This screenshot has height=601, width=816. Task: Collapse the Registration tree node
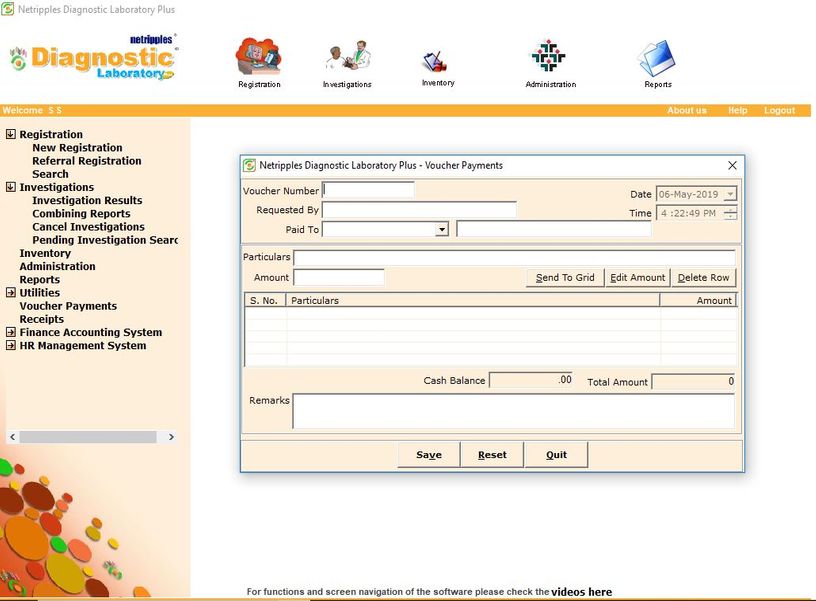pyautogui.click(x=11, y=134)
